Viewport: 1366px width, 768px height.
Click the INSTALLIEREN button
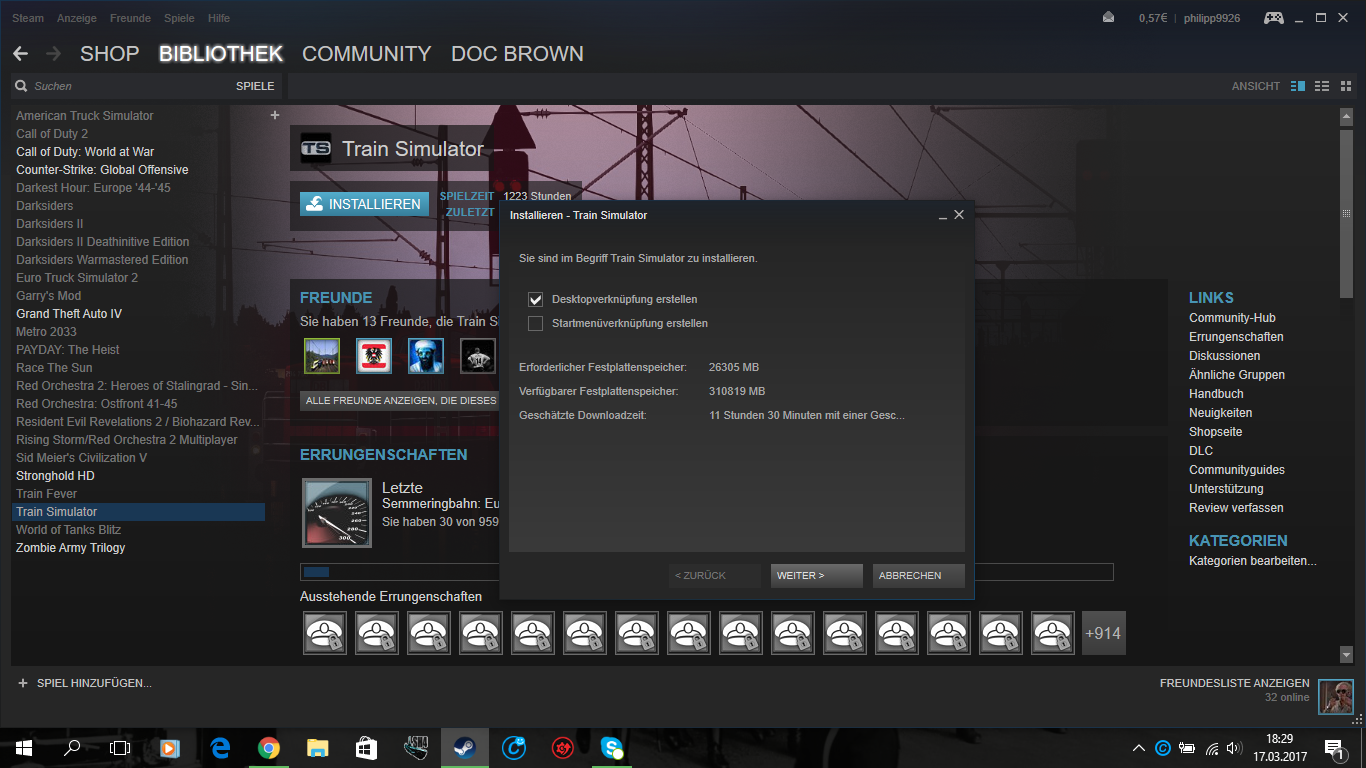tap(364, 204)
